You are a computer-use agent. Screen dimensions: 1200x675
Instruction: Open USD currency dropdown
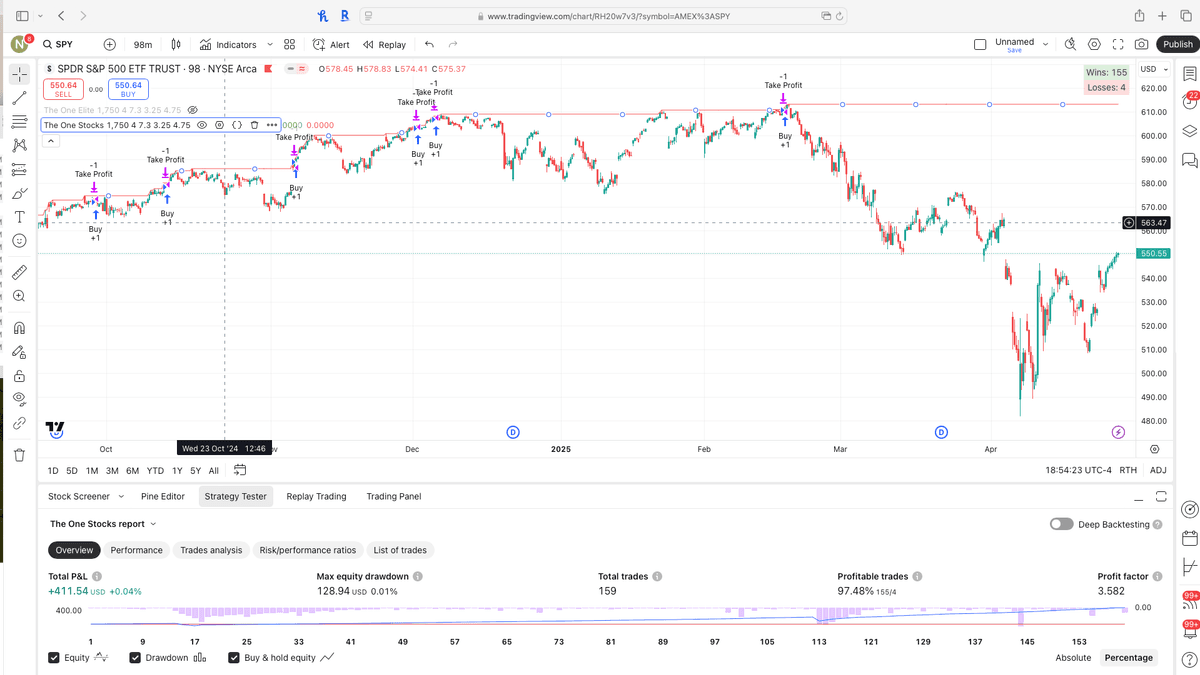pos(1153,69)
